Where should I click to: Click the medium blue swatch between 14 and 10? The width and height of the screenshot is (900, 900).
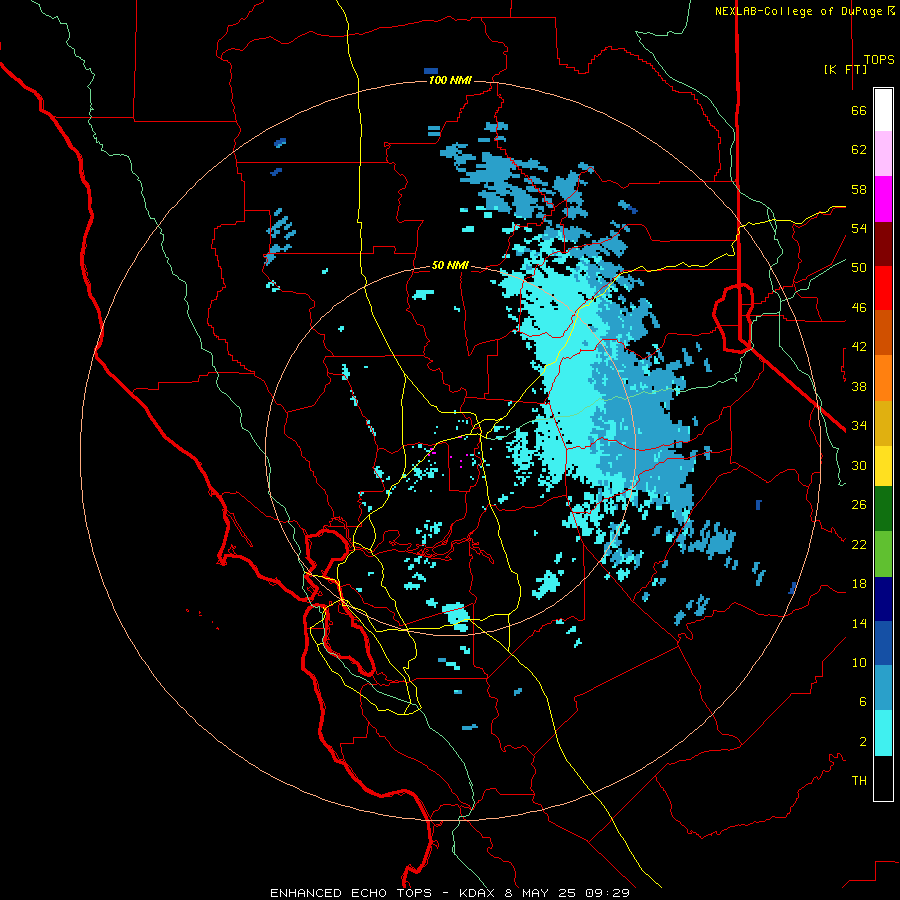click(883, 643)
